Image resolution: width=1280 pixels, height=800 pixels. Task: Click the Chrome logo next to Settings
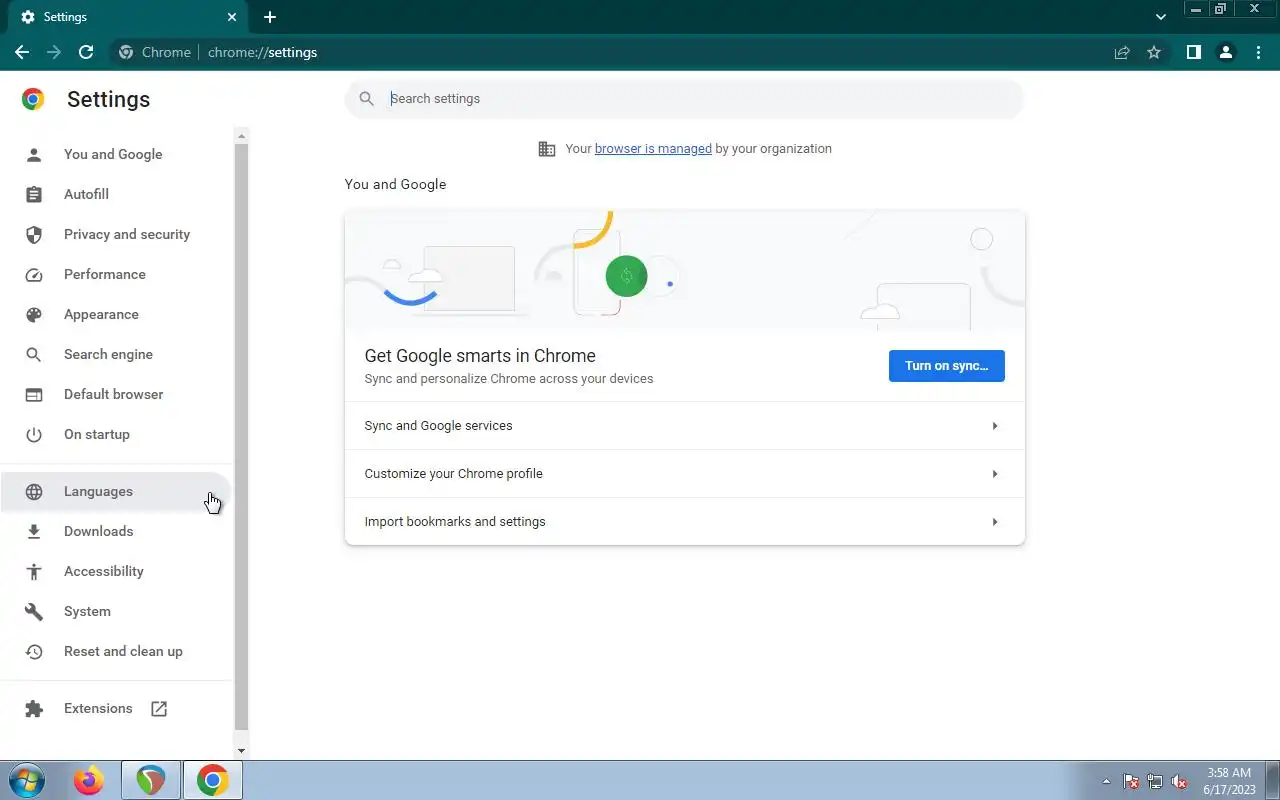click(33, 99)
